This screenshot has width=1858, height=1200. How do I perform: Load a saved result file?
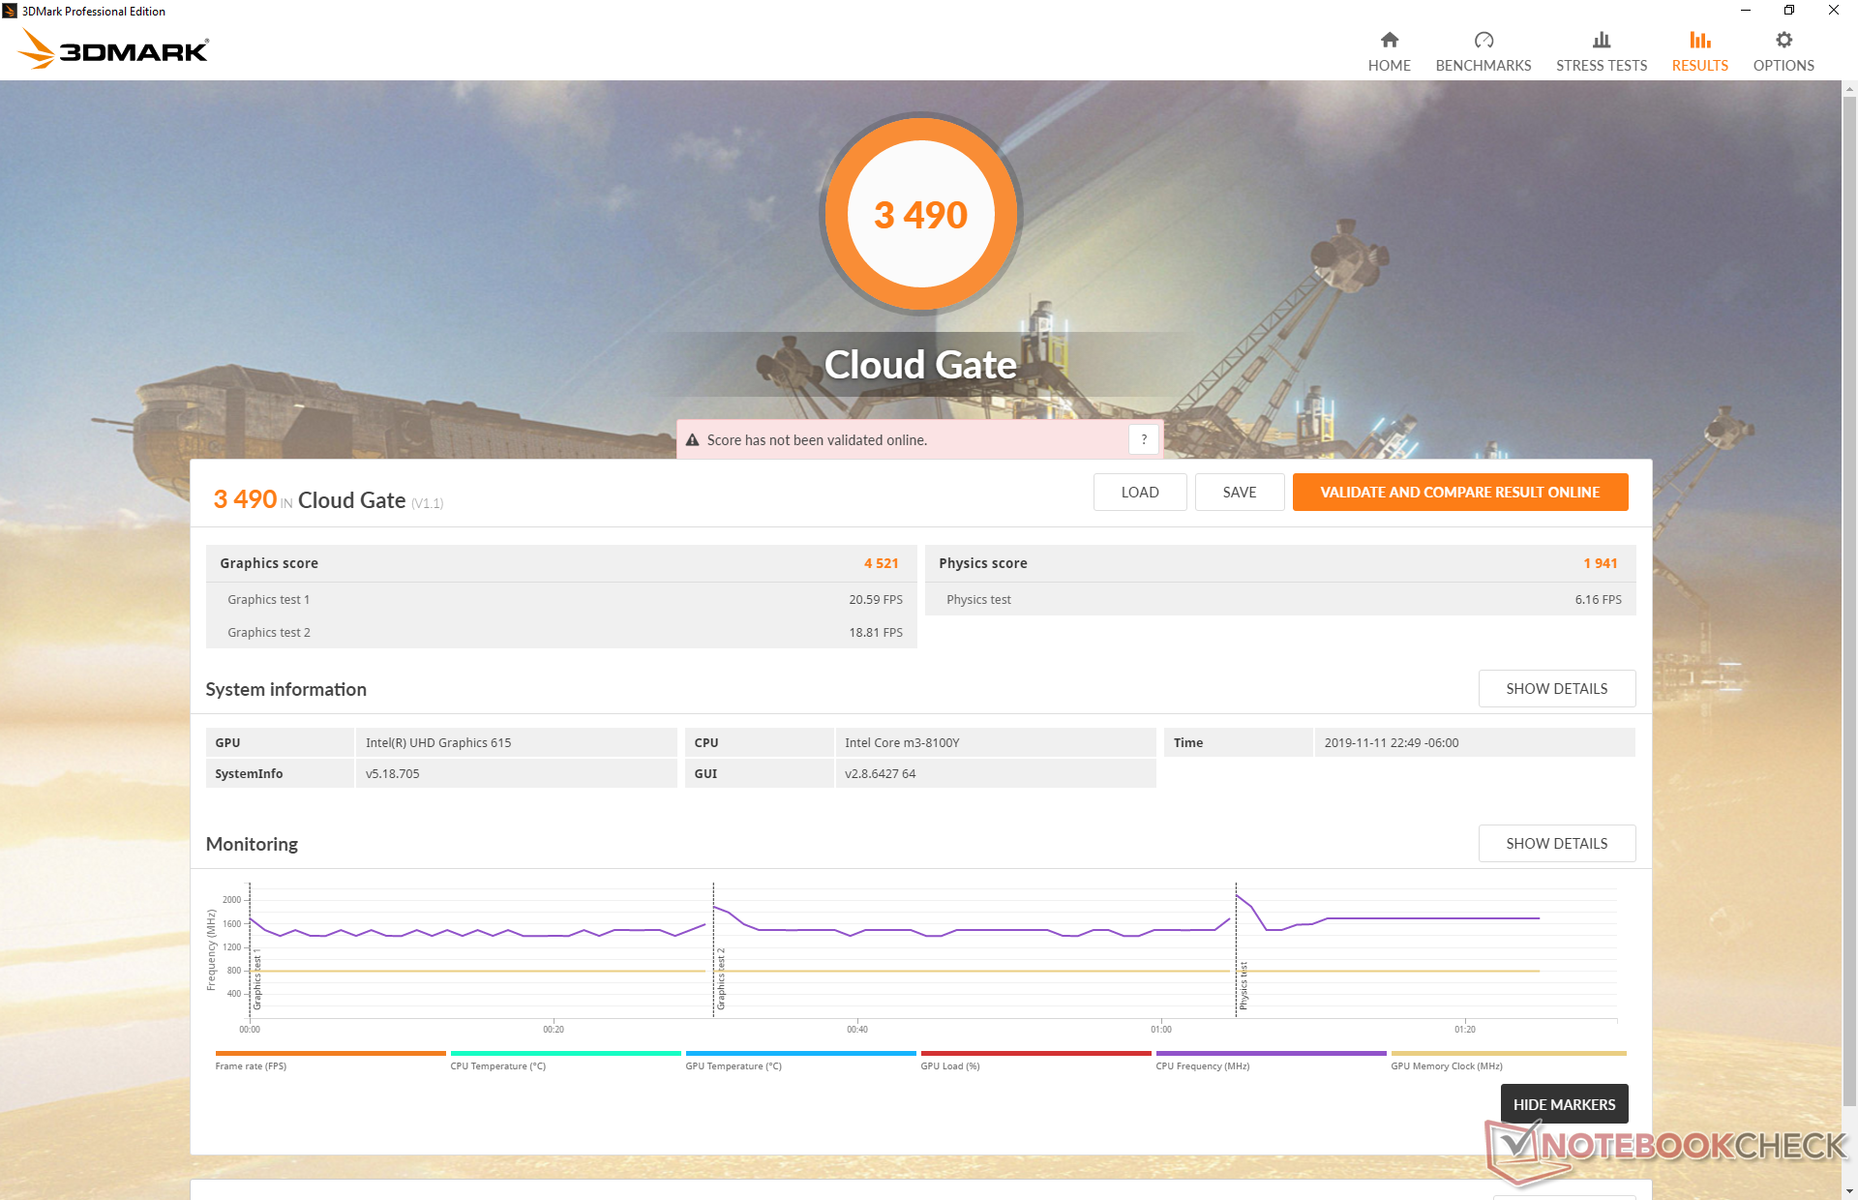[x=1140, y=492]
